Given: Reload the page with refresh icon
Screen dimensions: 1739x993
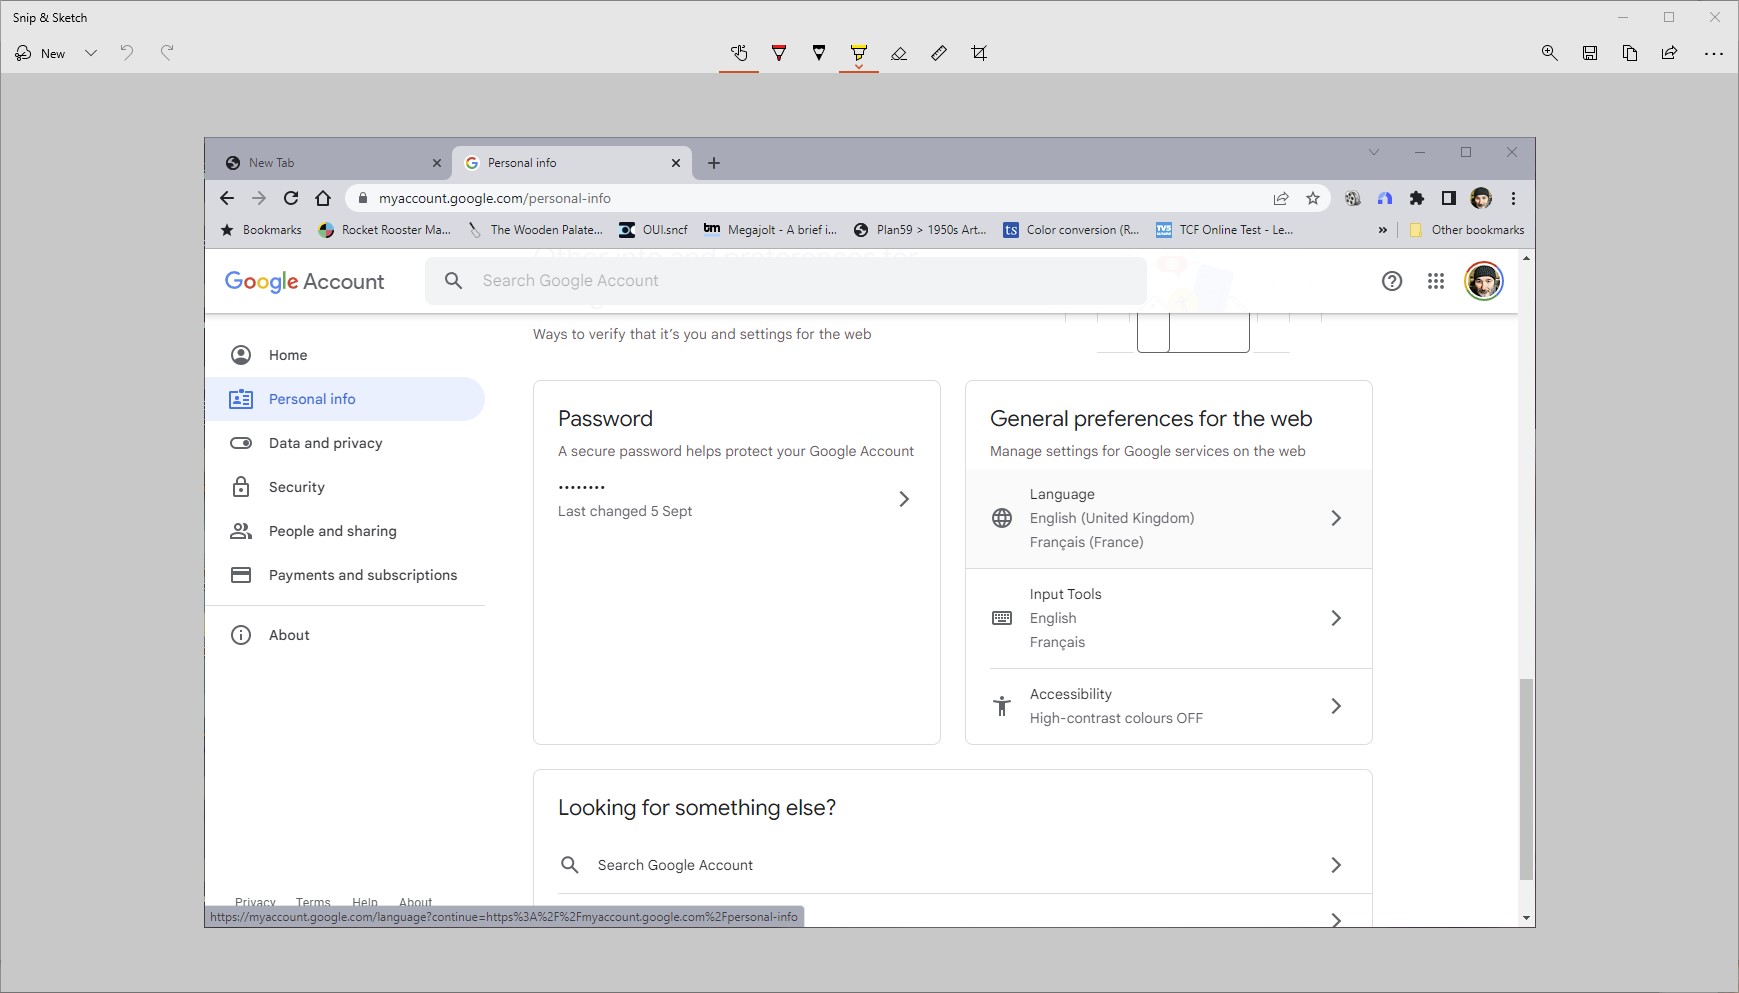Looking at the screenshot, I should point(291,198).
